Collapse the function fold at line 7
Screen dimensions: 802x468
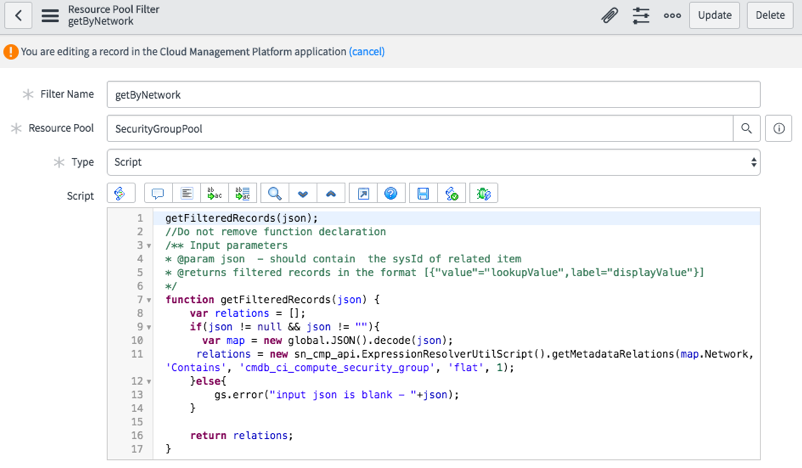[x=149, y=300]
